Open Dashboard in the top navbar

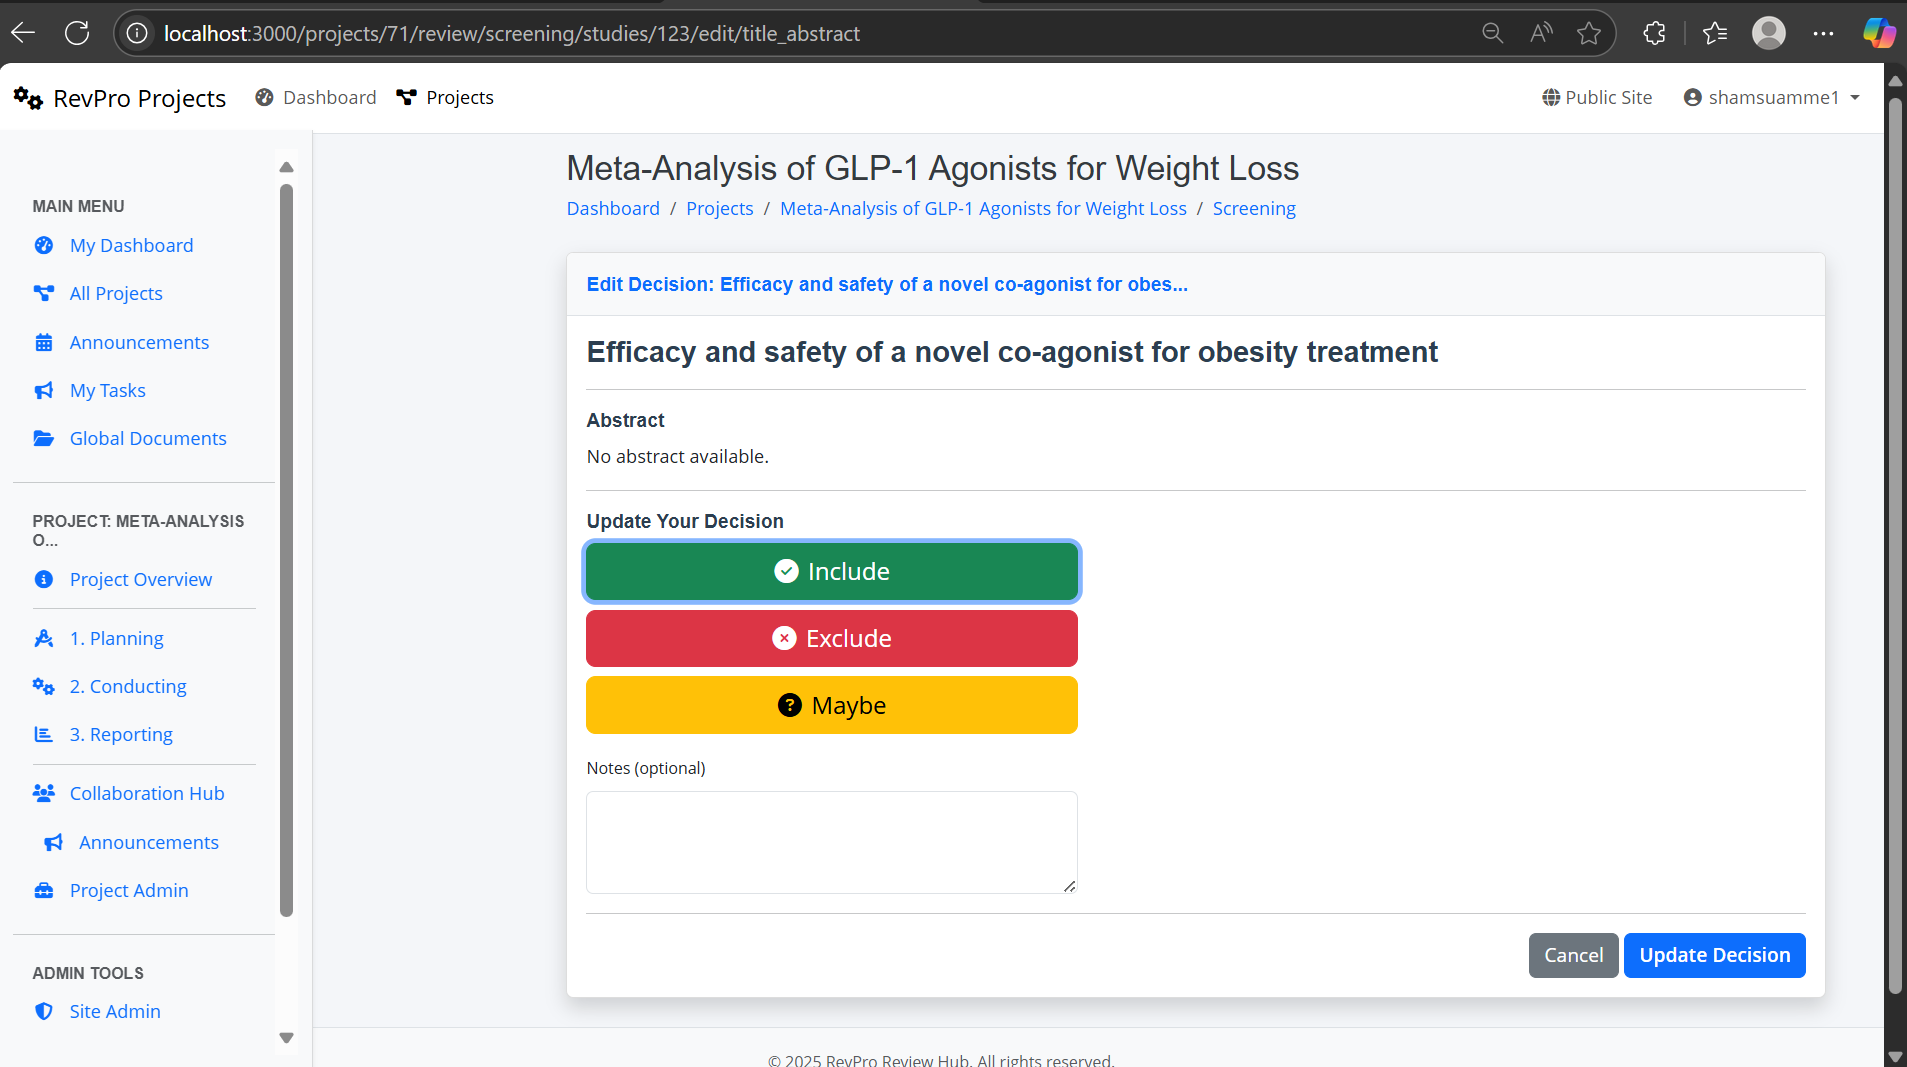click(x=316, y=97)
